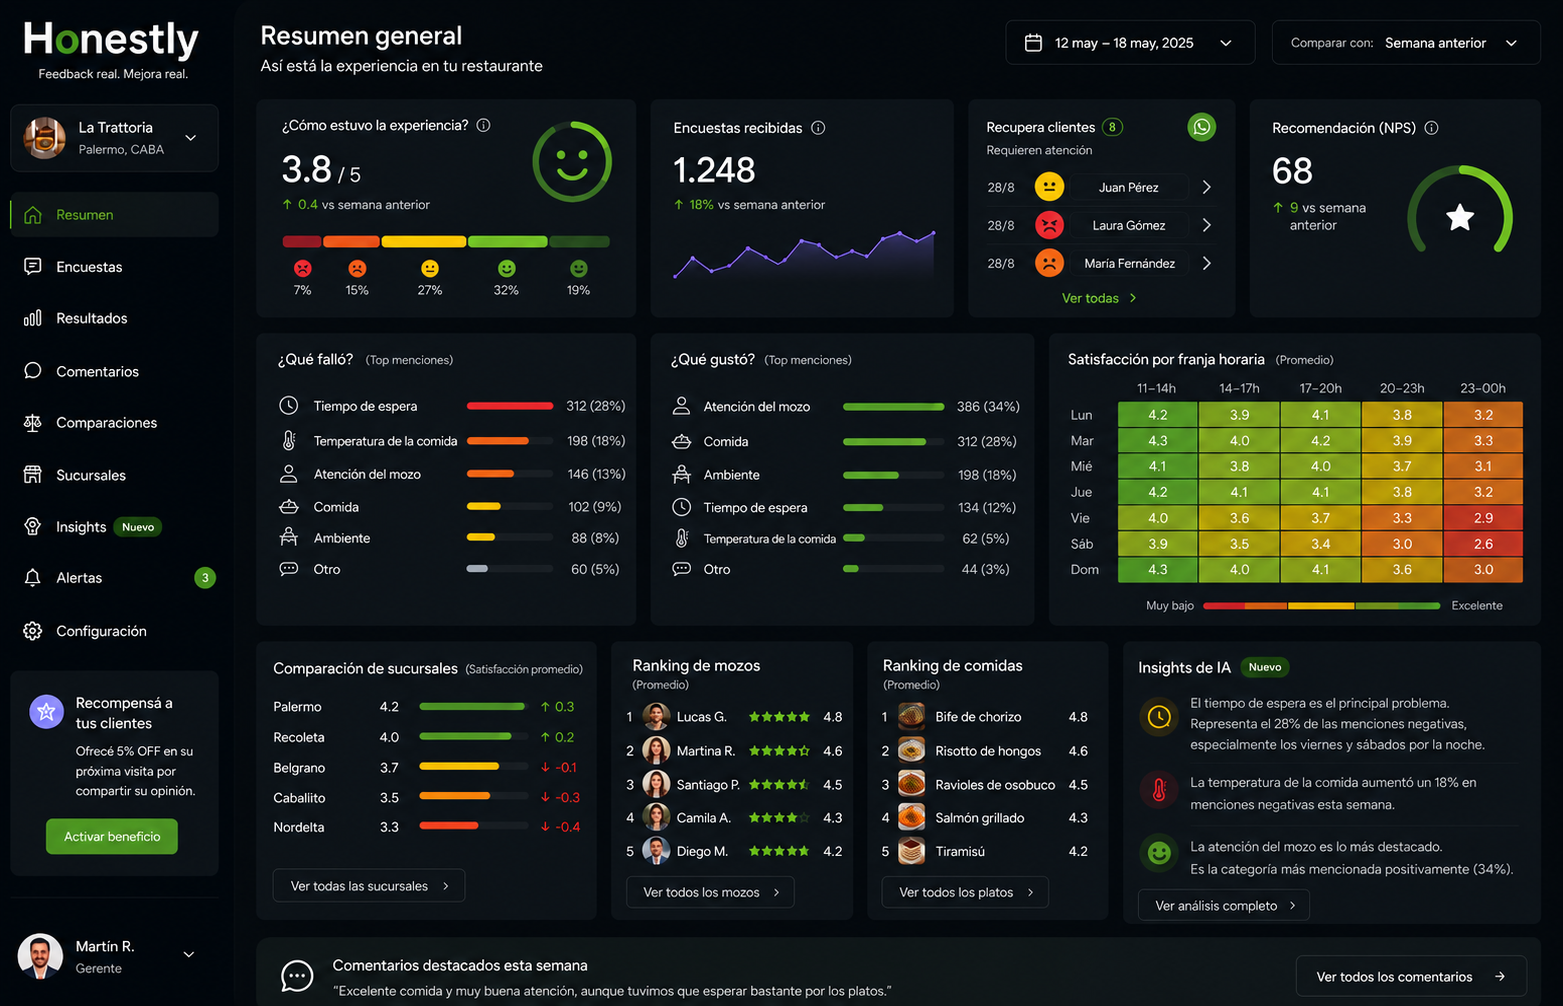Click the calendar icon in date range
Screen dimensions: 1563x1006
[x=1034, y=43]
